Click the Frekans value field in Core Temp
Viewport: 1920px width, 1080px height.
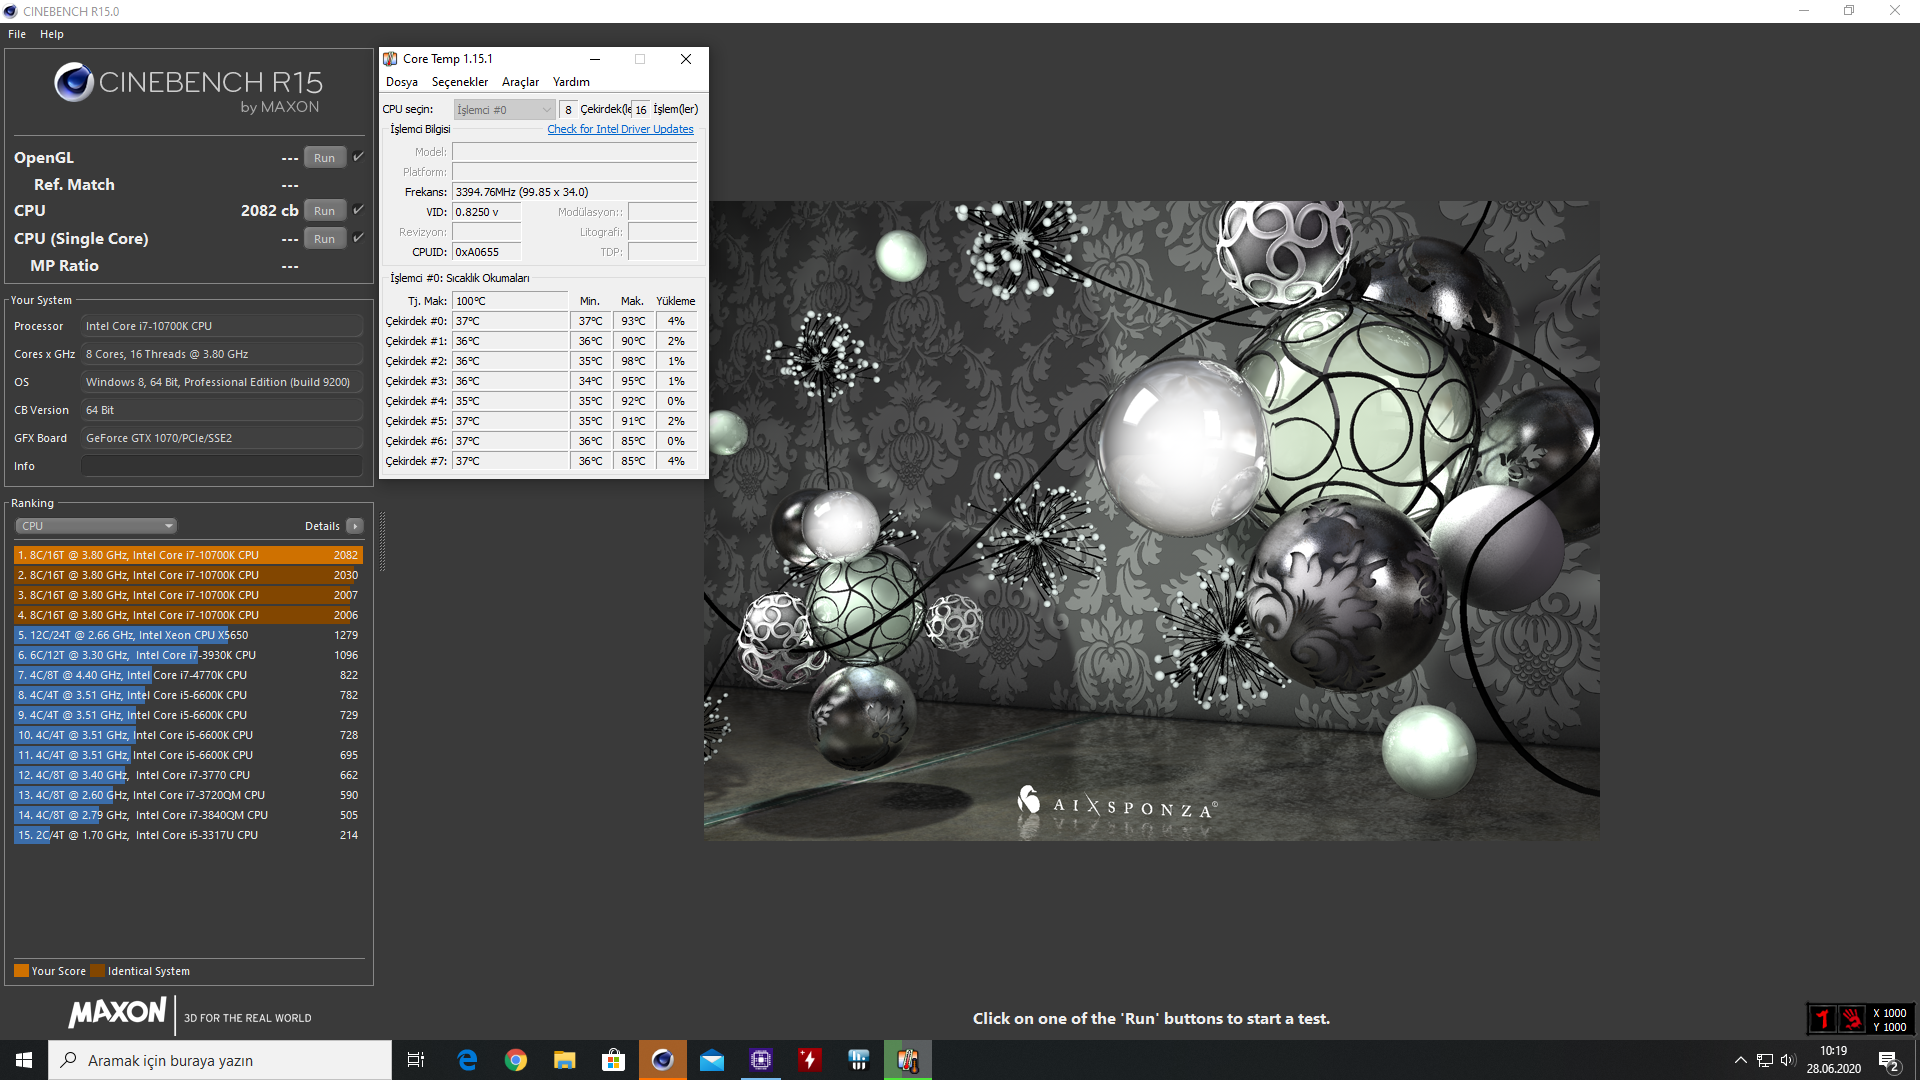(x=574, y=192)
